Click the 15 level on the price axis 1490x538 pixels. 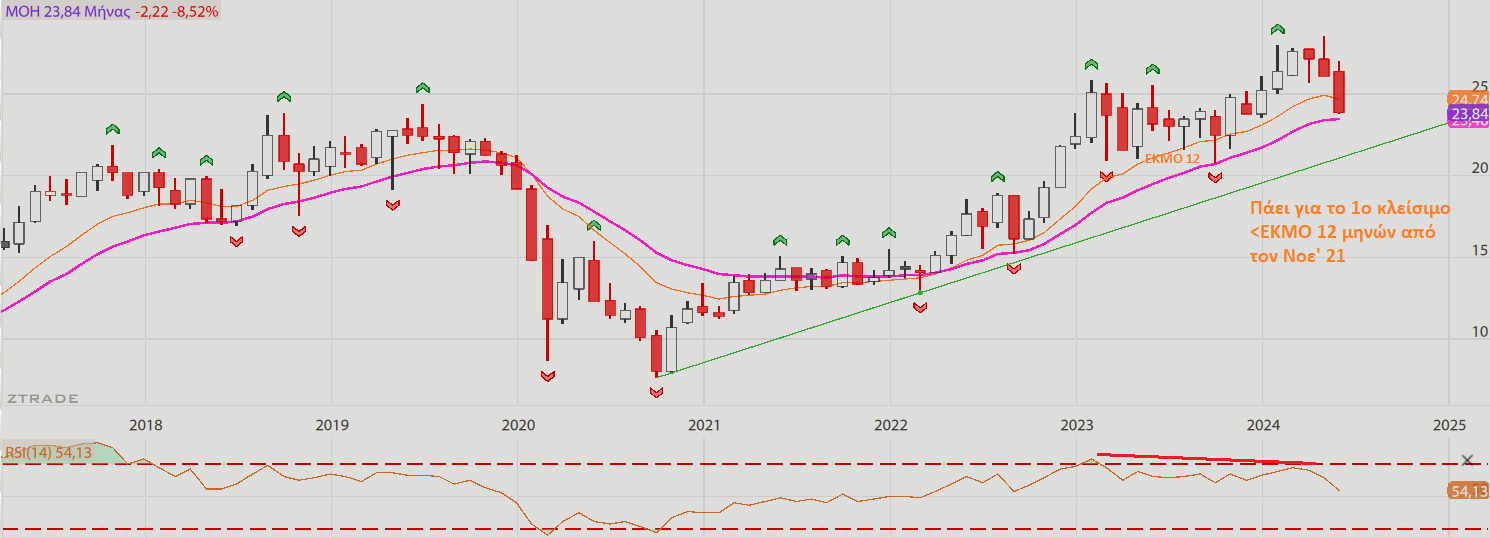[x=1480, y=250]
